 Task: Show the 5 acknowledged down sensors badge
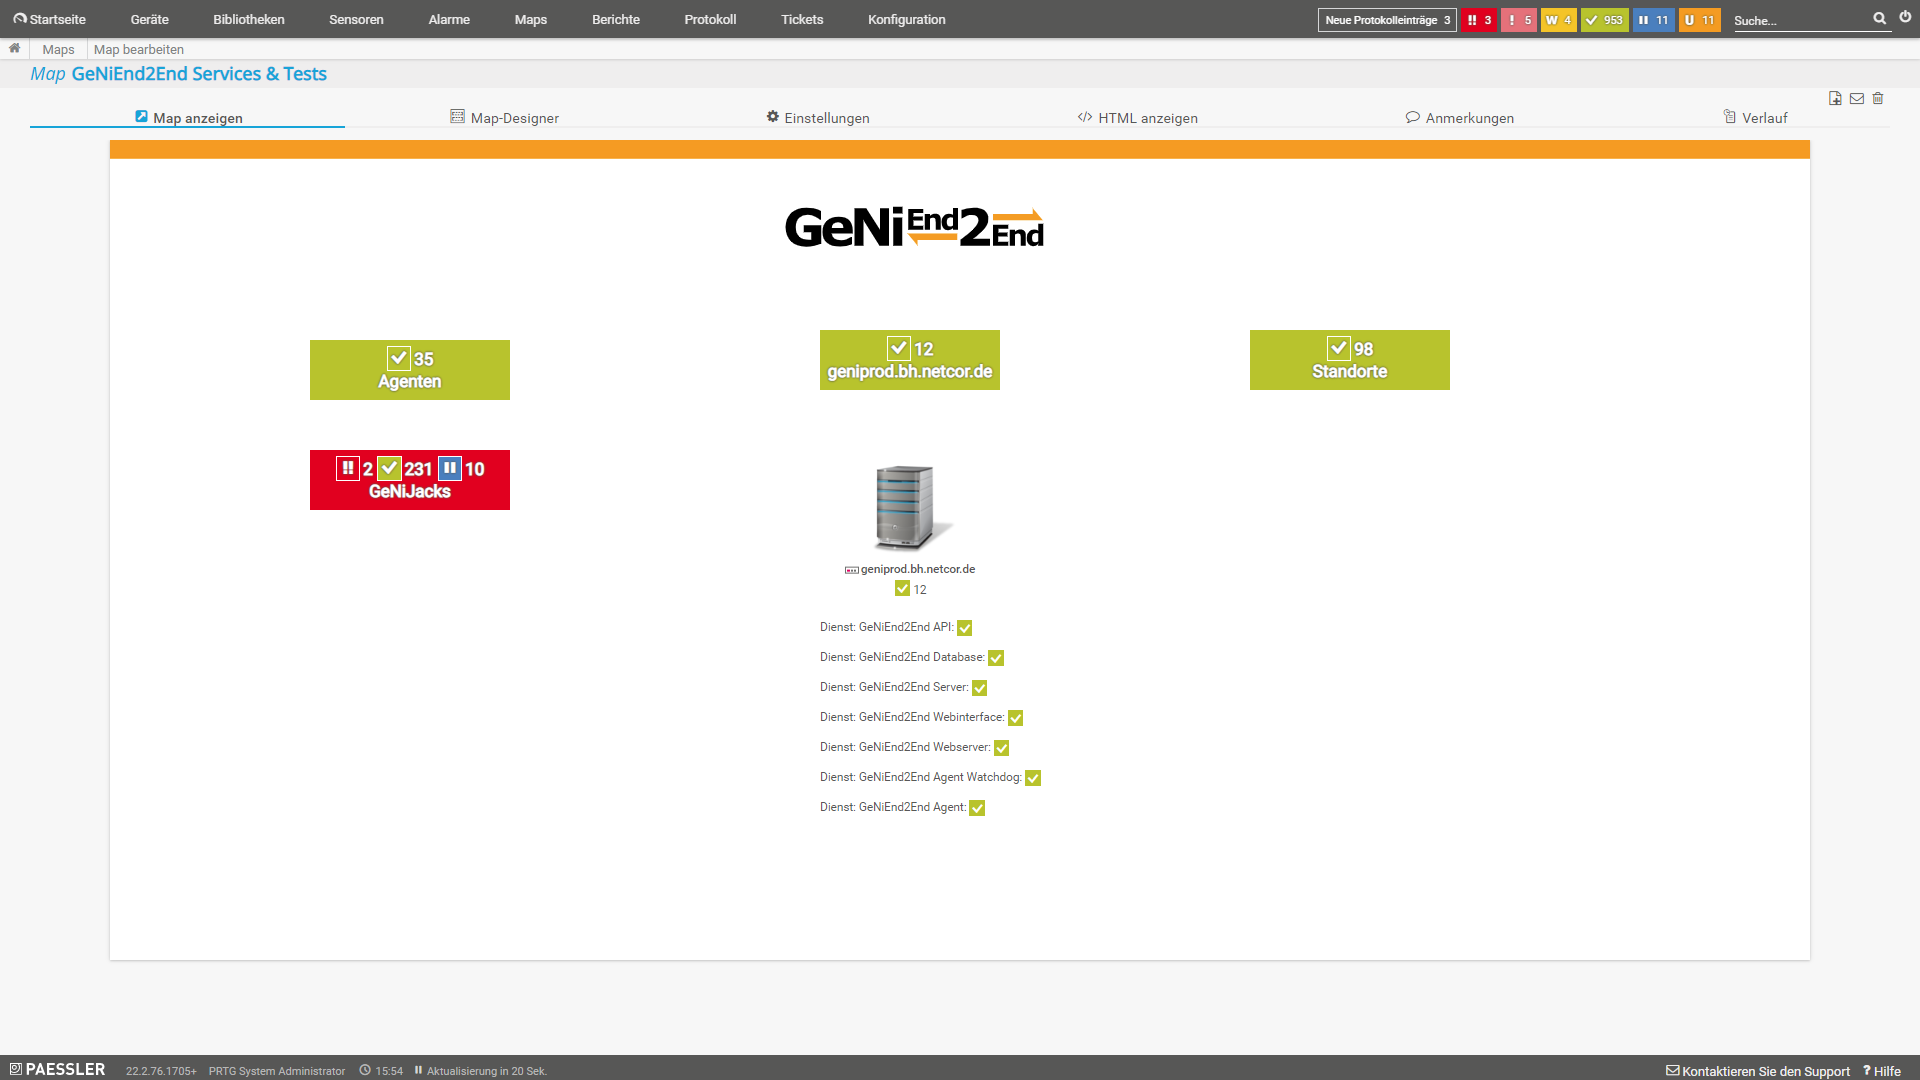(1519, 20)
